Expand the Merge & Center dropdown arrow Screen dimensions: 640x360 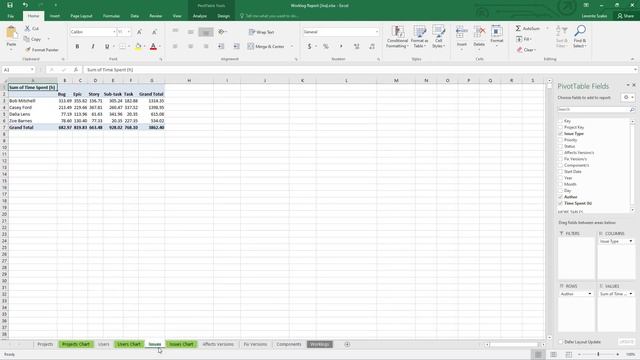coord(291,47)
